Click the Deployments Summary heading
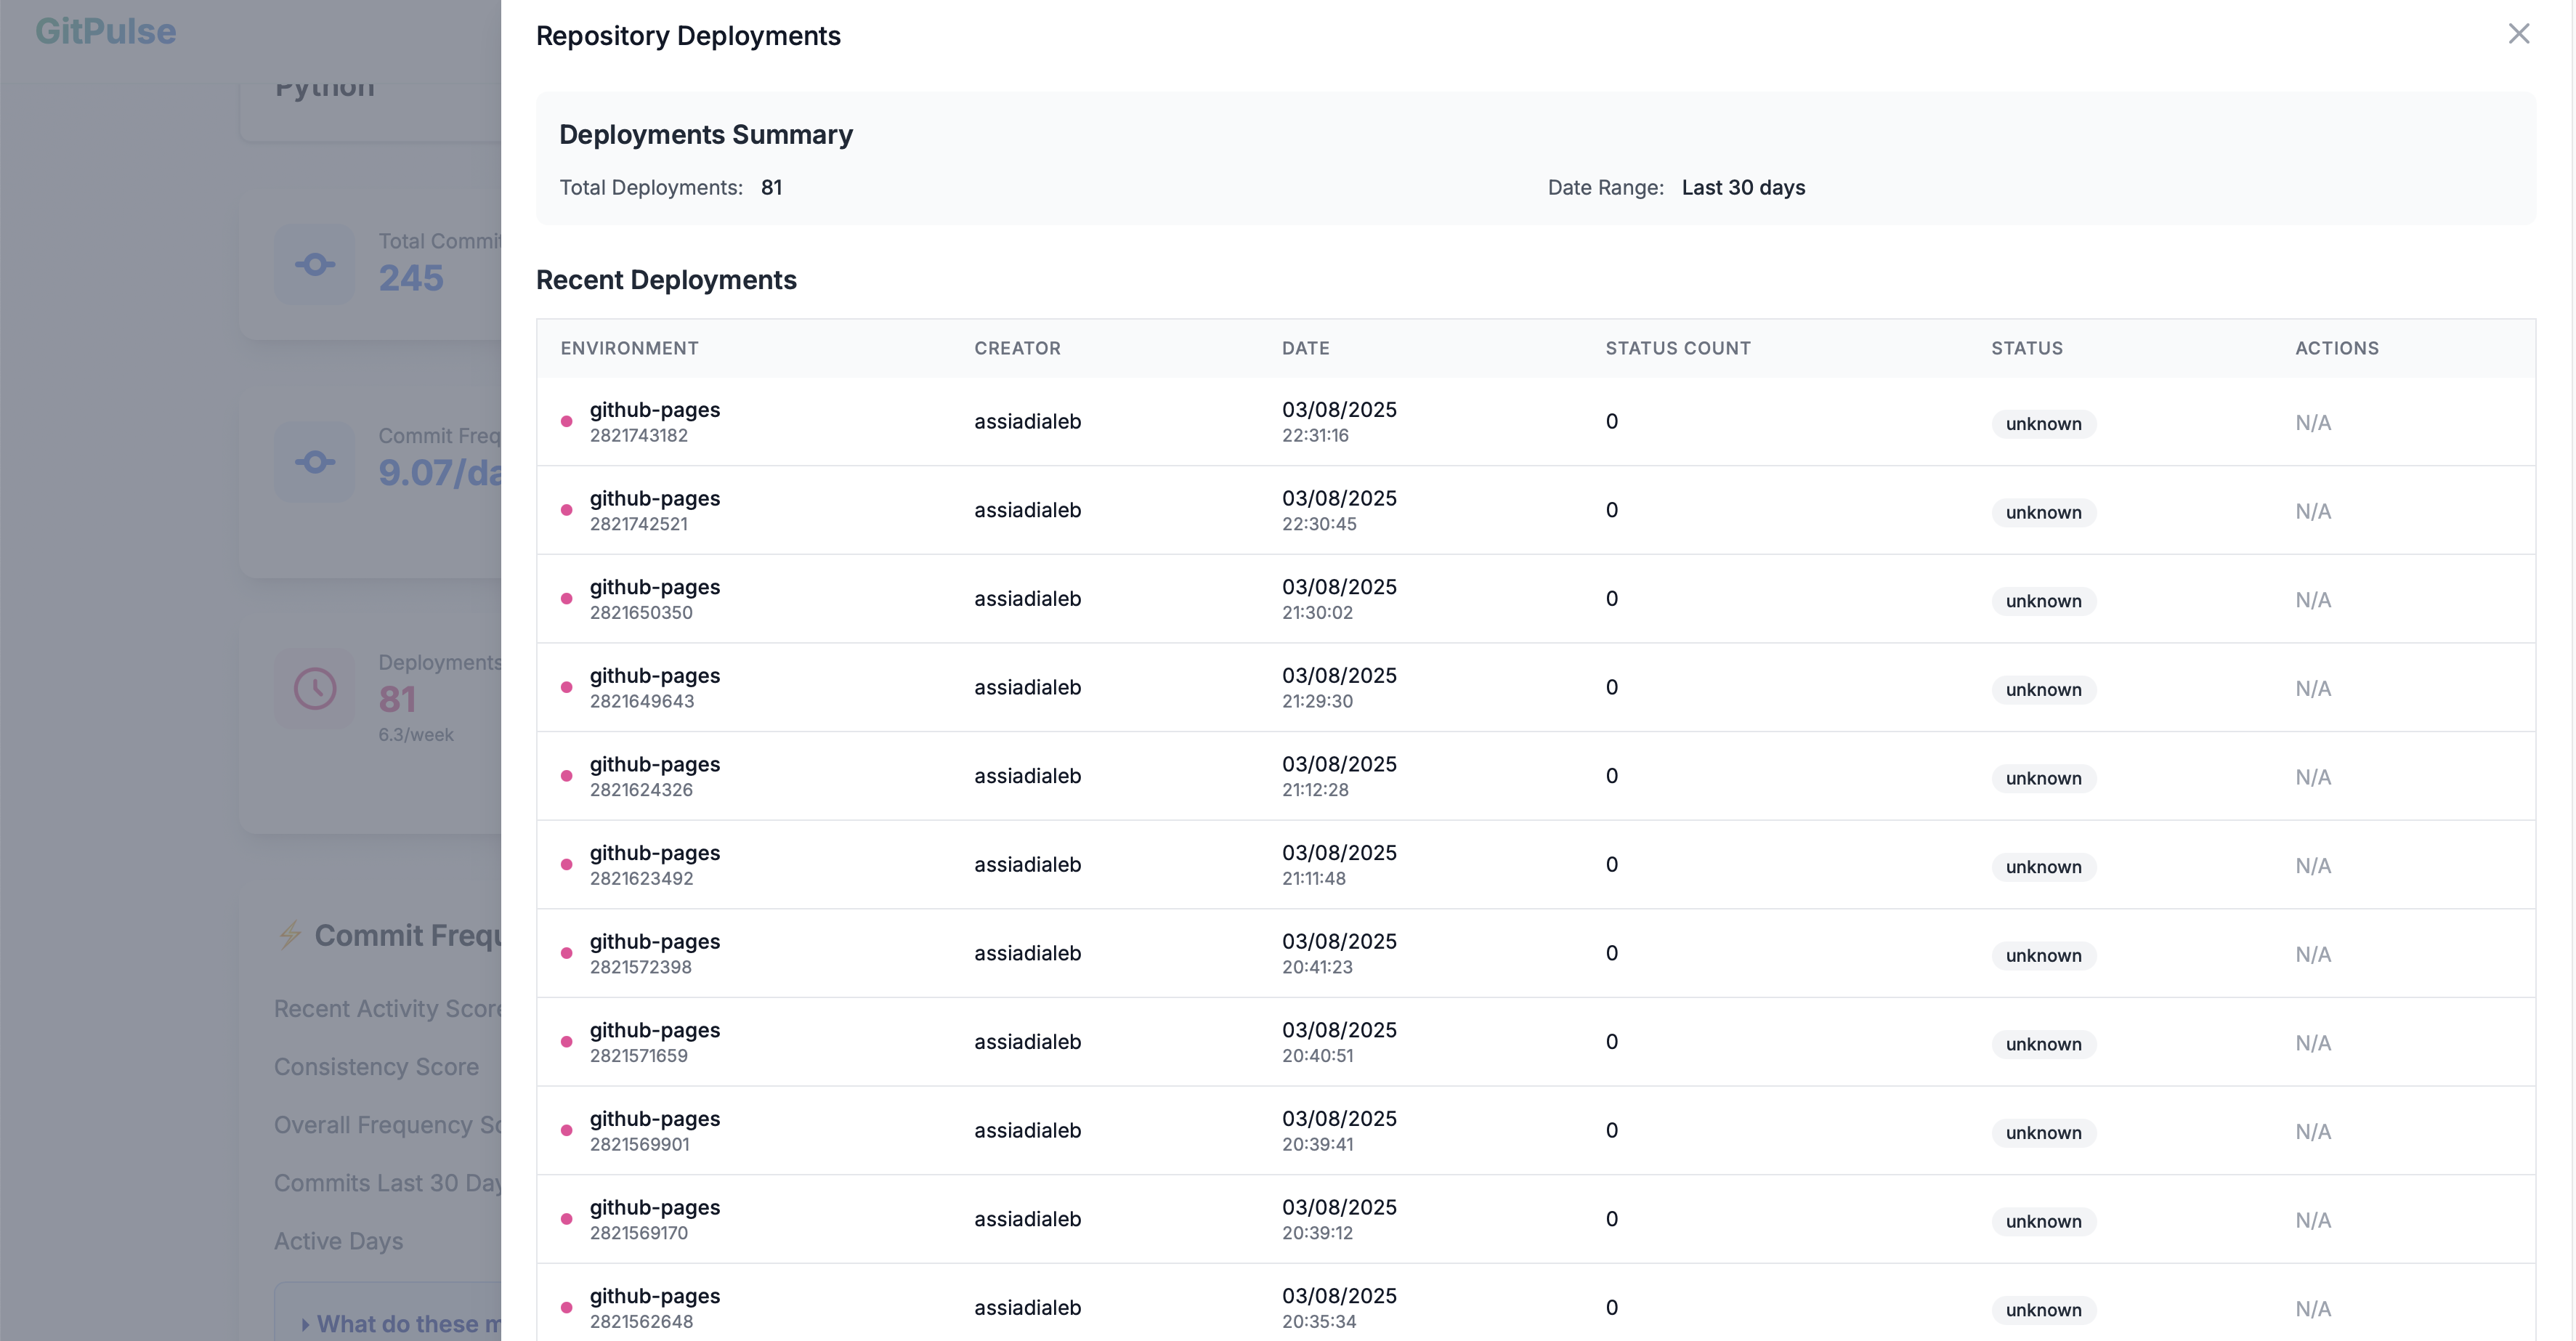The height and width of the screenshot is (1341, 2576). pyautogui.click(x=706, y=134)
